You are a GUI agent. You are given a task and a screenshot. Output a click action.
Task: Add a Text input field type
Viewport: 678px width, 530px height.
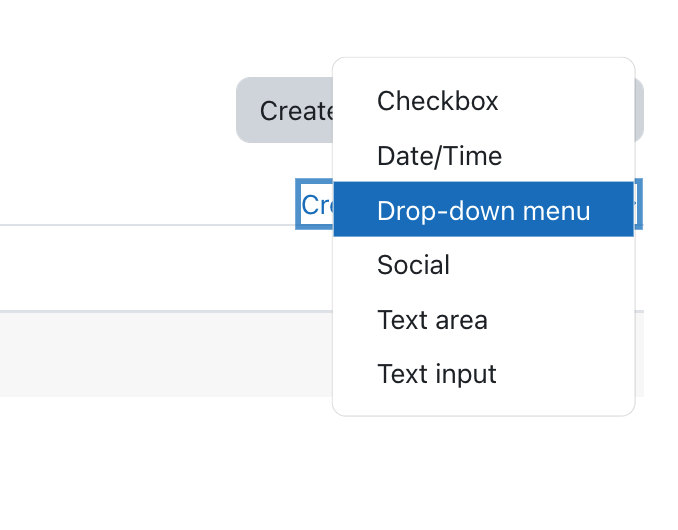[483, 374]
